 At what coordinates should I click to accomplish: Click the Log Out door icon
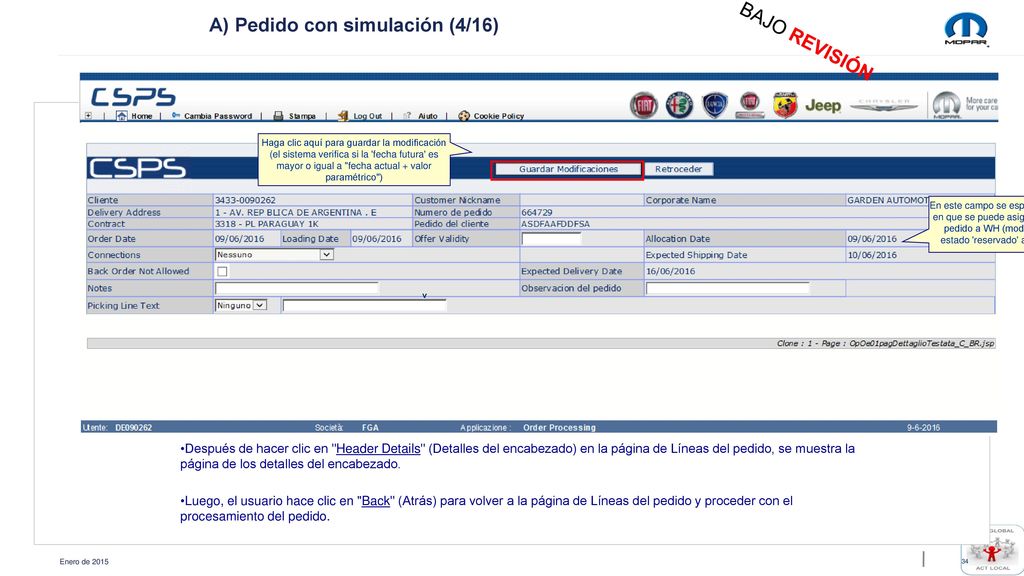click(343, 116)
